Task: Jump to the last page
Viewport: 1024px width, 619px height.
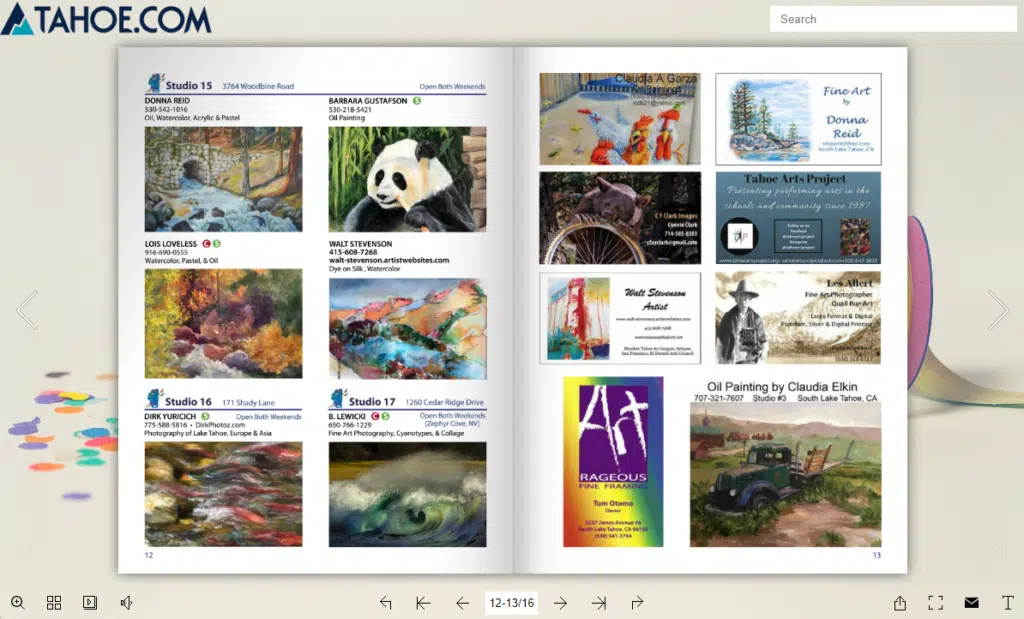Action: (600, 602)
